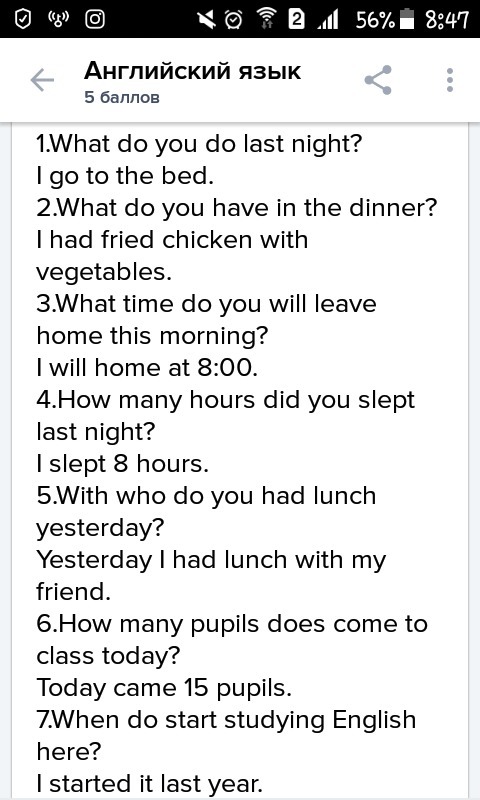The image size is (480, 800).
Task: Tap question 3 about leaving home
Action: [x=206, y=320]
